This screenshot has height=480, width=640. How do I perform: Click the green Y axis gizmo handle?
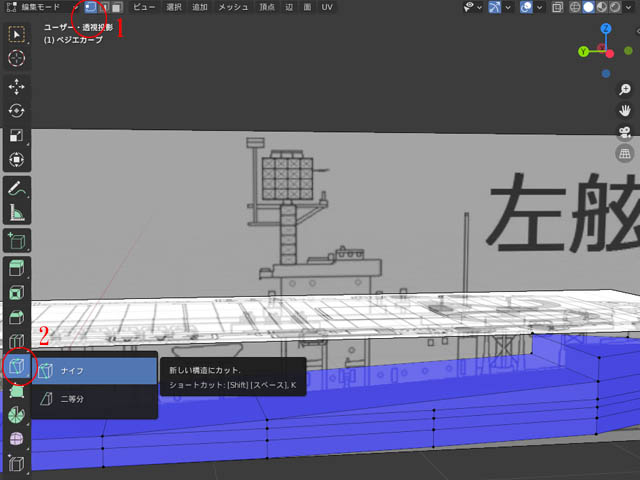tap(584, 51)
